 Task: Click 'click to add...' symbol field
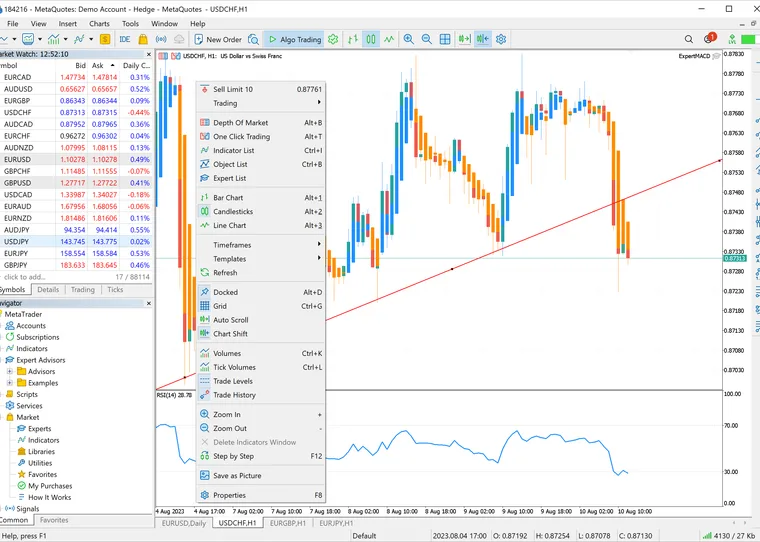pos(24,277)
